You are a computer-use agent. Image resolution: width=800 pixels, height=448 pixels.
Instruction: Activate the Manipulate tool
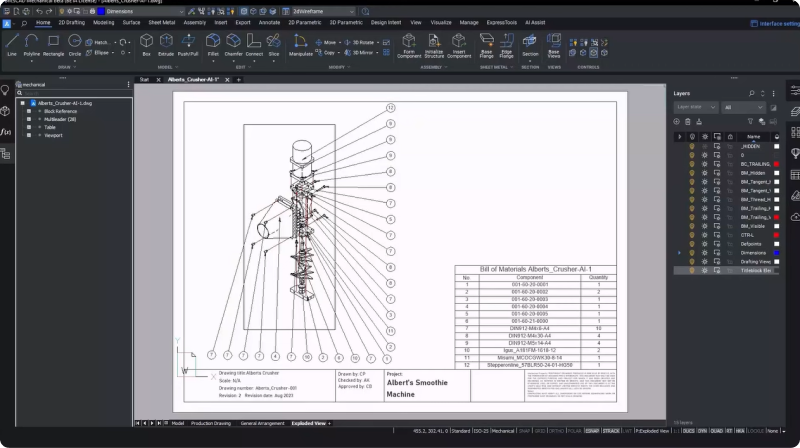(x=301, y=42)
